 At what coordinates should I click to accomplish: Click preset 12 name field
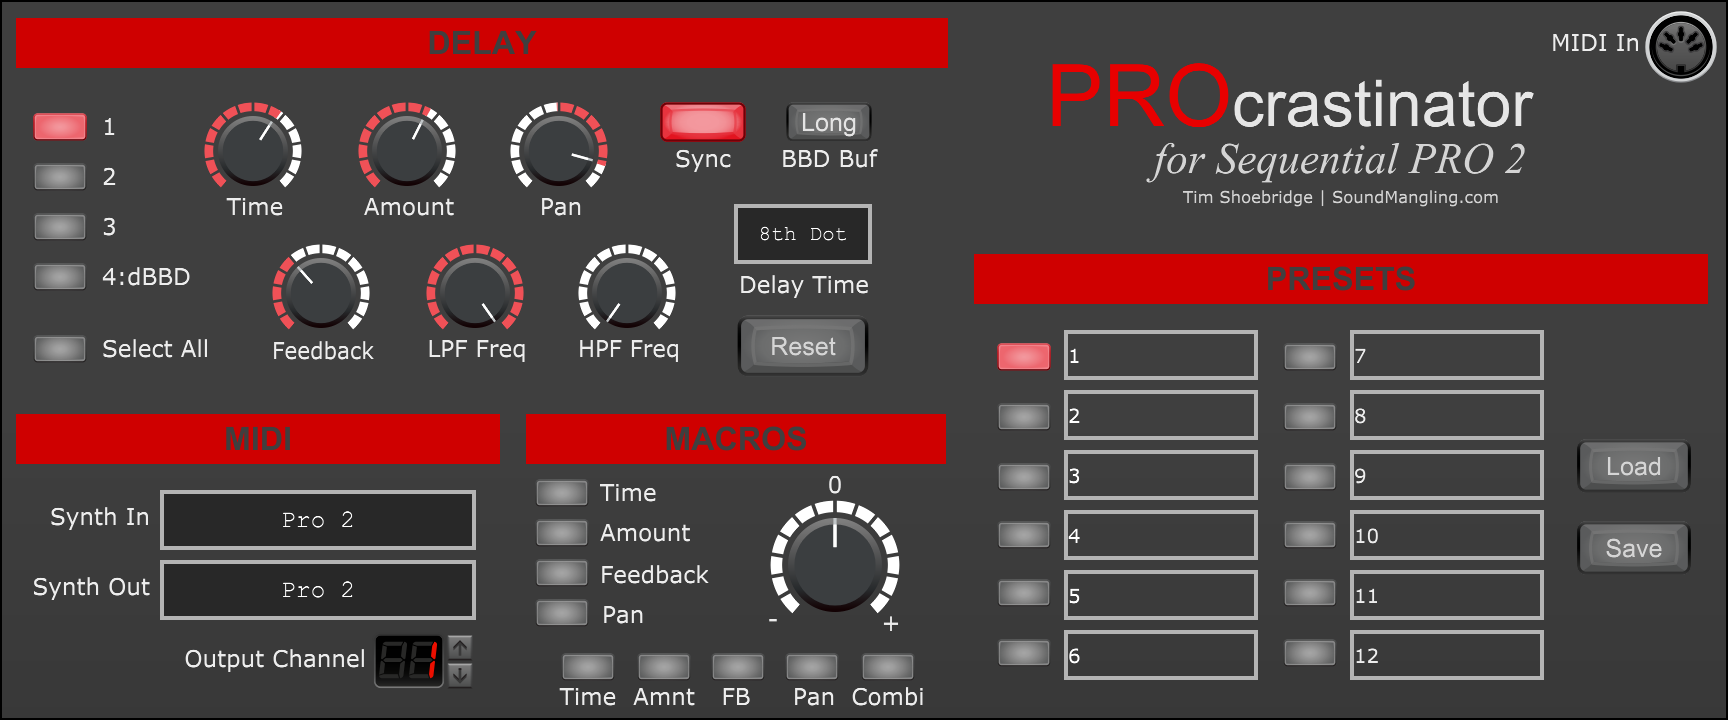[x=1447, y=655]
